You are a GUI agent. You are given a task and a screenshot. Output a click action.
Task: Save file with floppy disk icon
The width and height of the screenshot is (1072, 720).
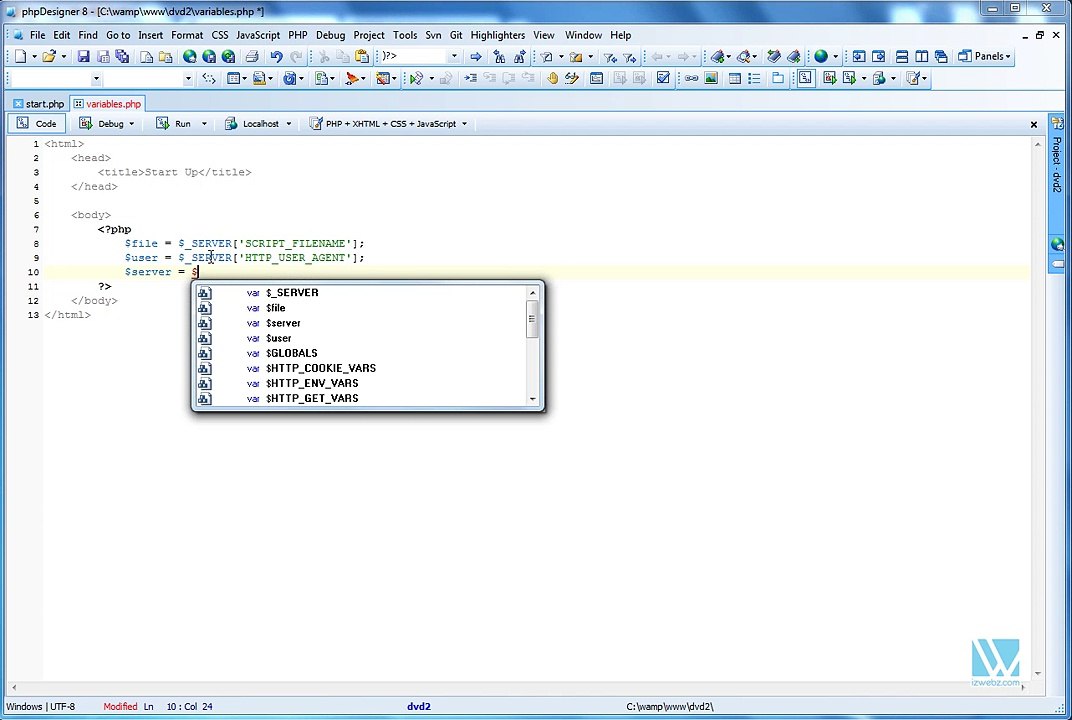[83, 57]
